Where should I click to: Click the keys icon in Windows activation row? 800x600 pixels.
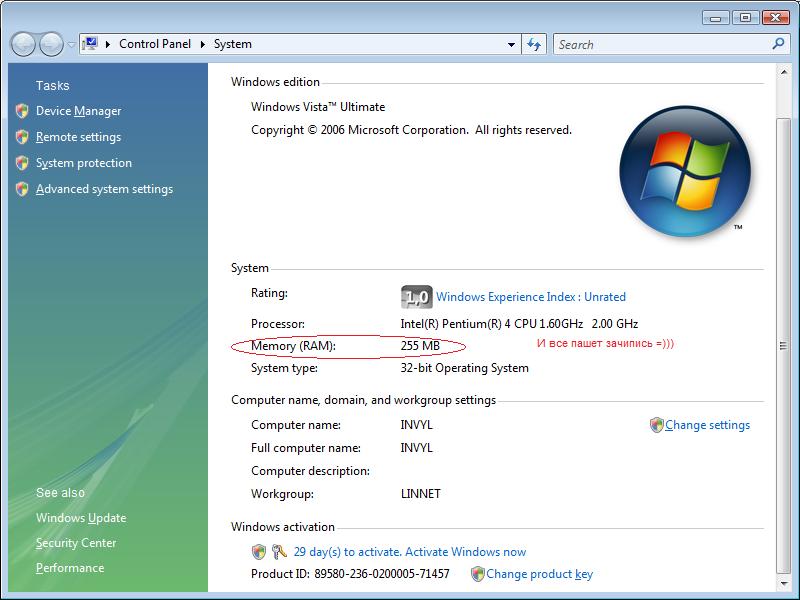coord(279,552)
